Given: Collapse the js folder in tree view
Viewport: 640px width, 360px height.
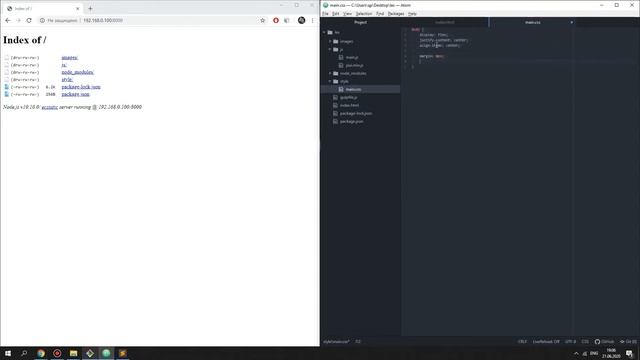Looking at the screenshot, I should [x=330, y=49].
